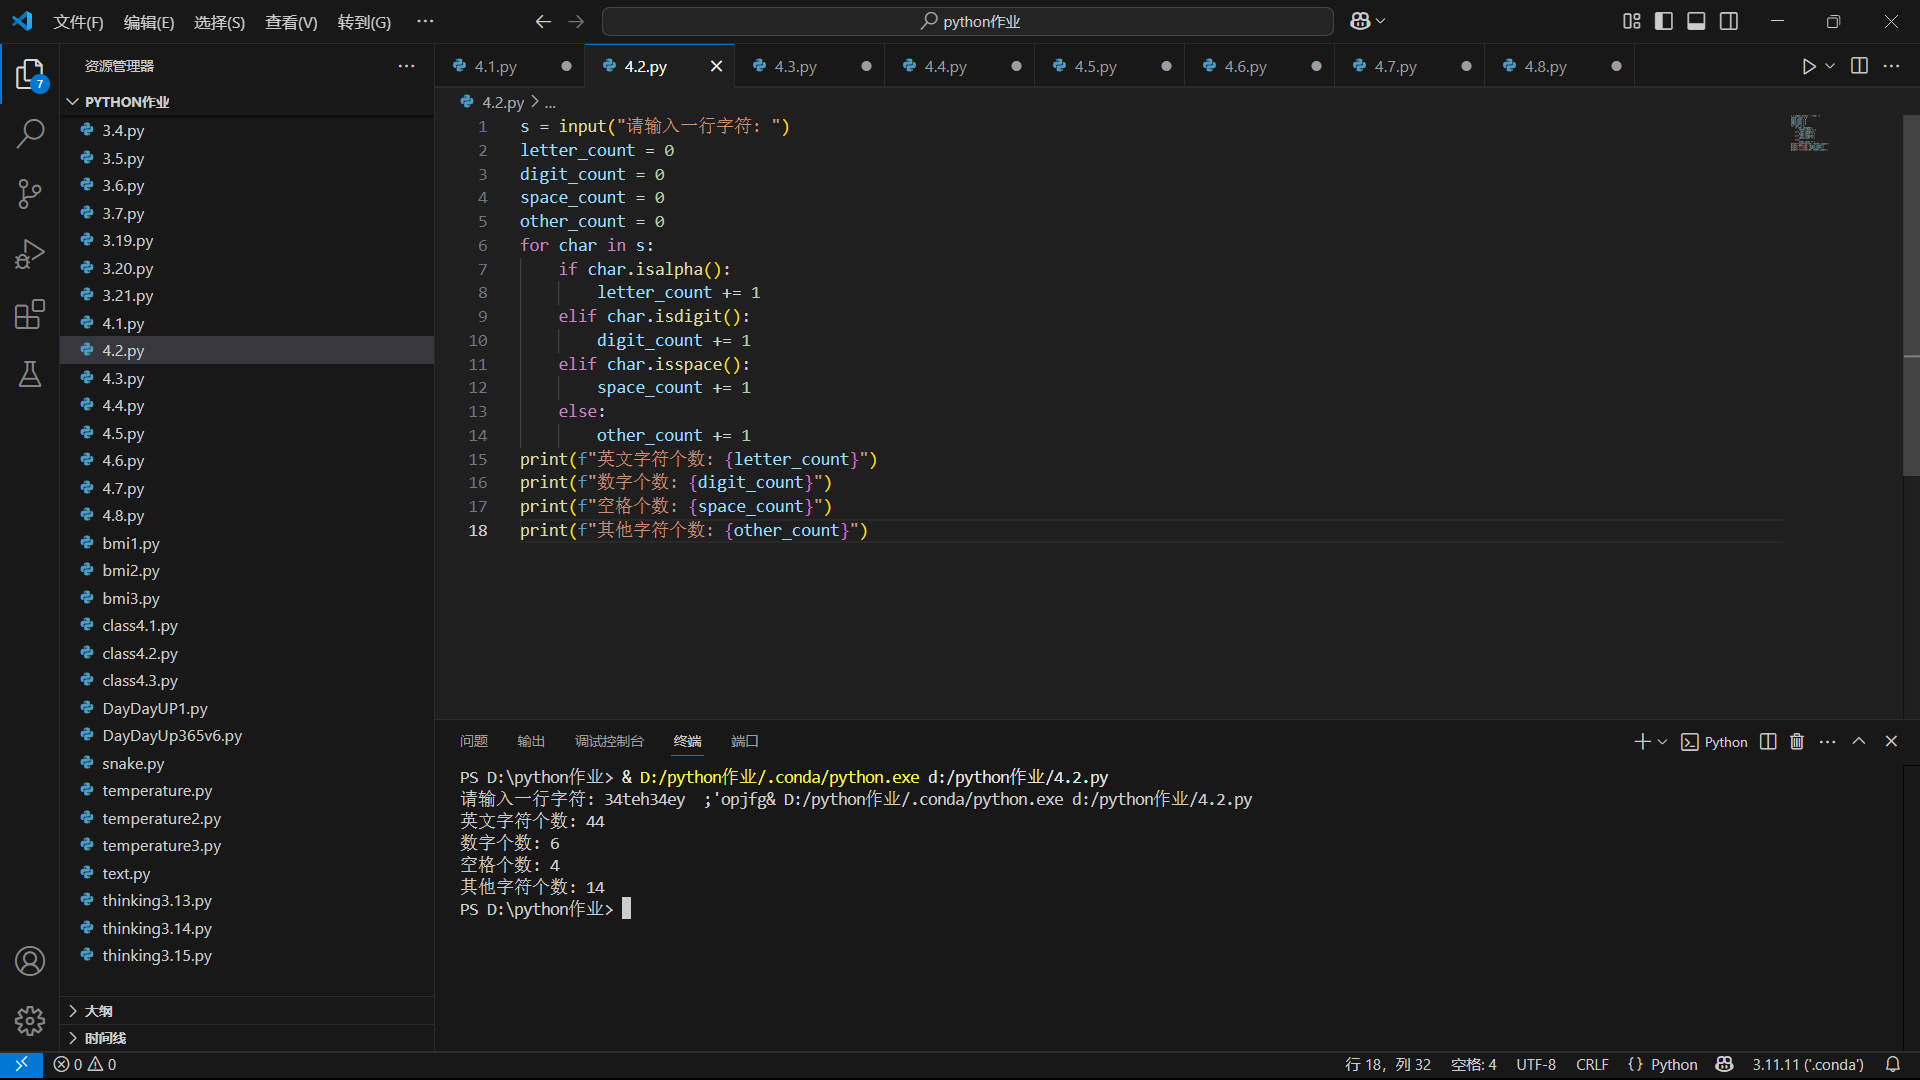The width and height of the screenshot is (1920, 1080).
Task: Kill terminal with trash icon
Action: click(x=1797, y=741)
